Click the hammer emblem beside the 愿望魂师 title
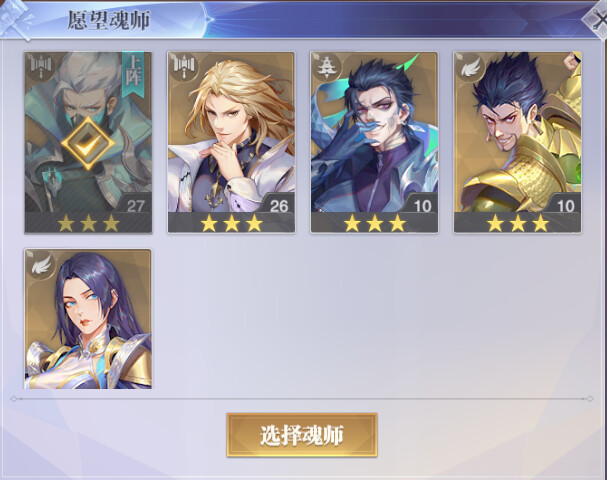 tap(15, 19)
